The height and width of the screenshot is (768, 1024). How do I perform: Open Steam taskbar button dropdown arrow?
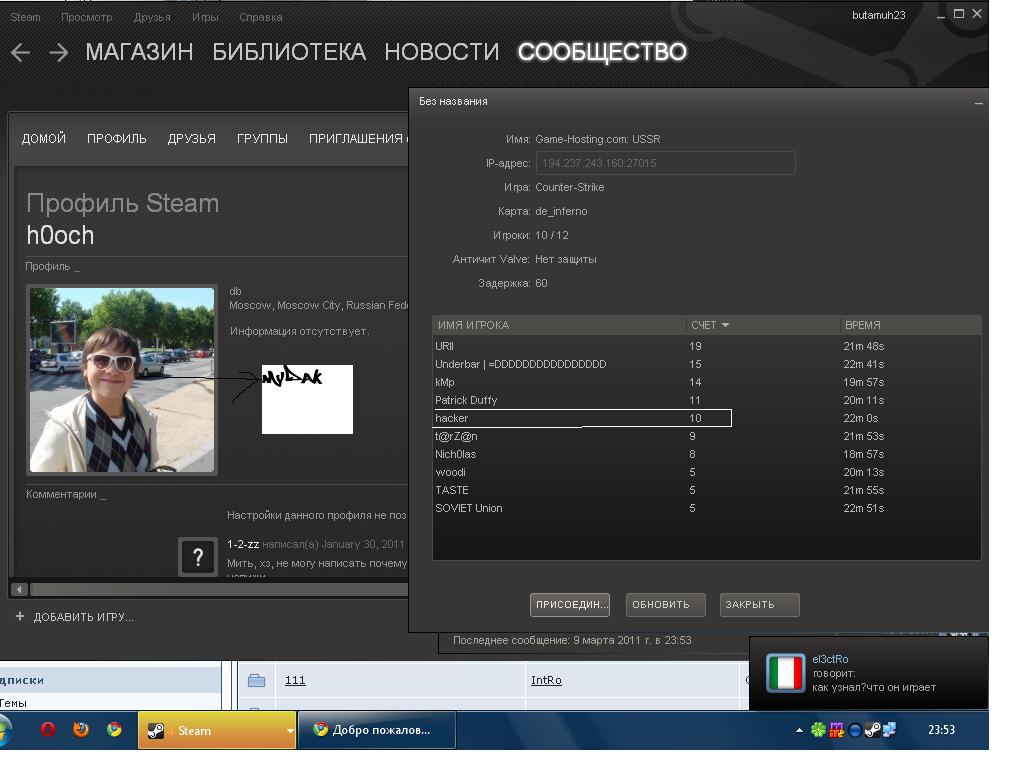[x=290, y=731]
